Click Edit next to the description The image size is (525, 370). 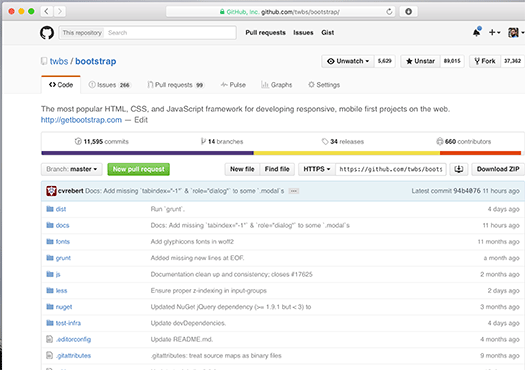(x=141, y=120)
